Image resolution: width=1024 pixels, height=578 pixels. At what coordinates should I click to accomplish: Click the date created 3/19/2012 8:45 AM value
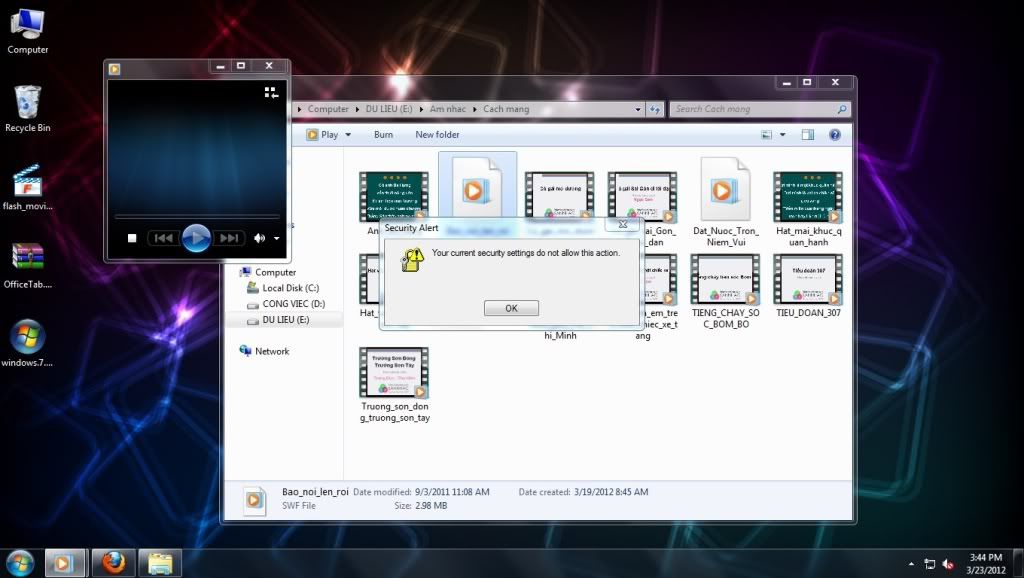click(611, 492)
